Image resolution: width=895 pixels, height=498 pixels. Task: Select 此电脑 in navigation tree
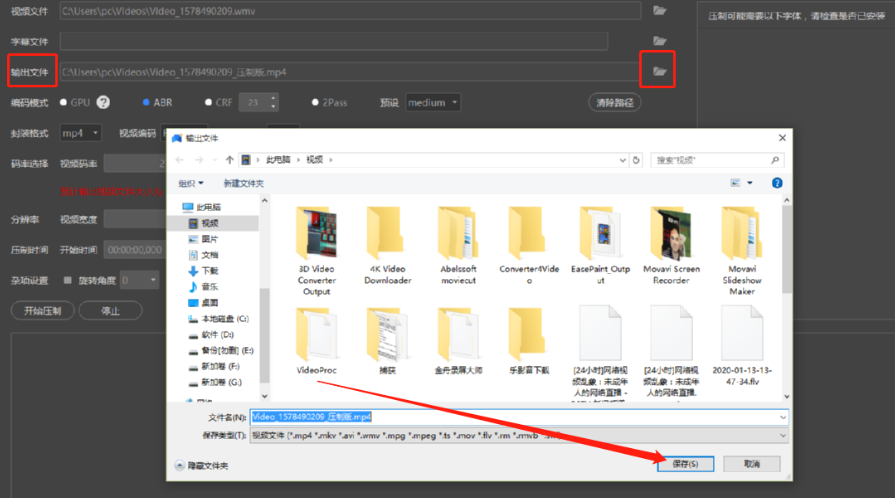201,207
